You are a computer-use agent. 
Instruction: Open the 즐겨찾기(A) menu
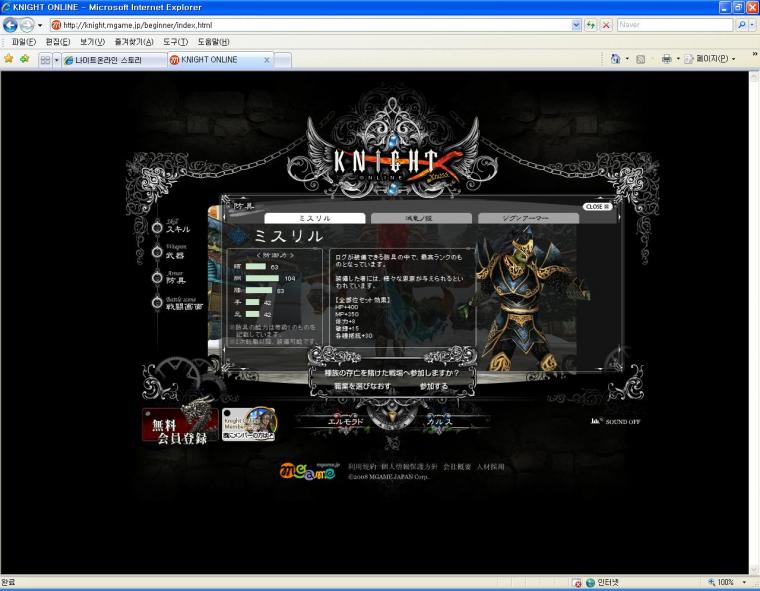point(134,42)
